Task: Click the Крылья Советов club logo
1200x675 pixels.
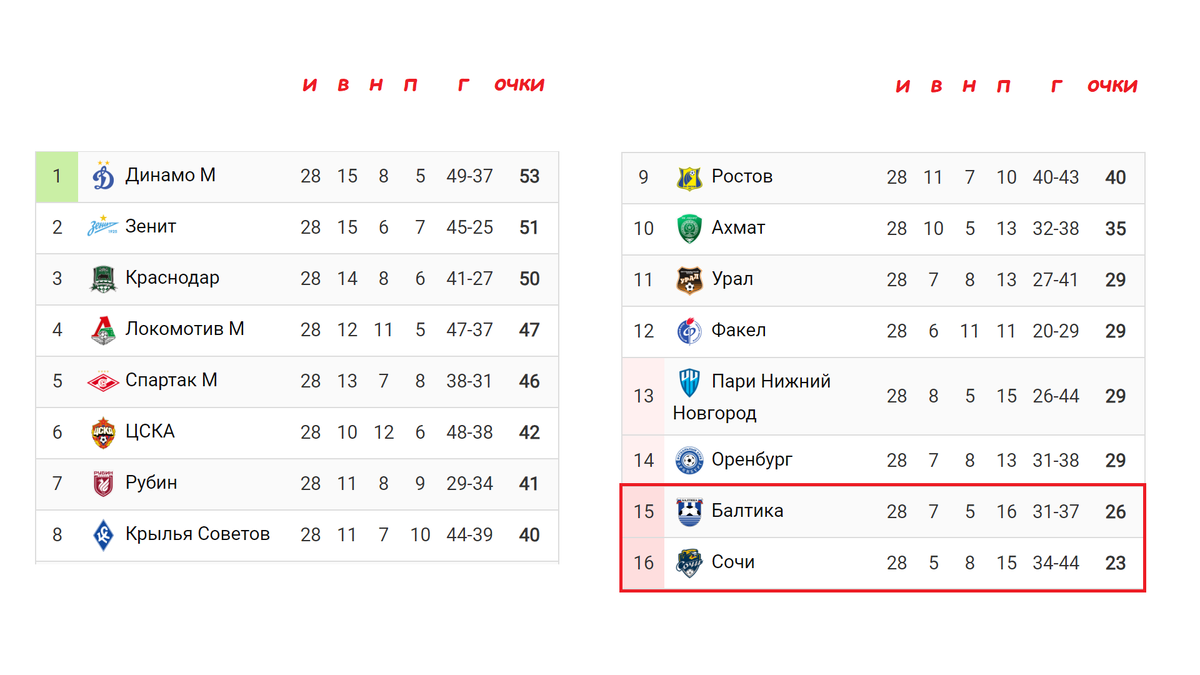Action: (x=103, y=534)
